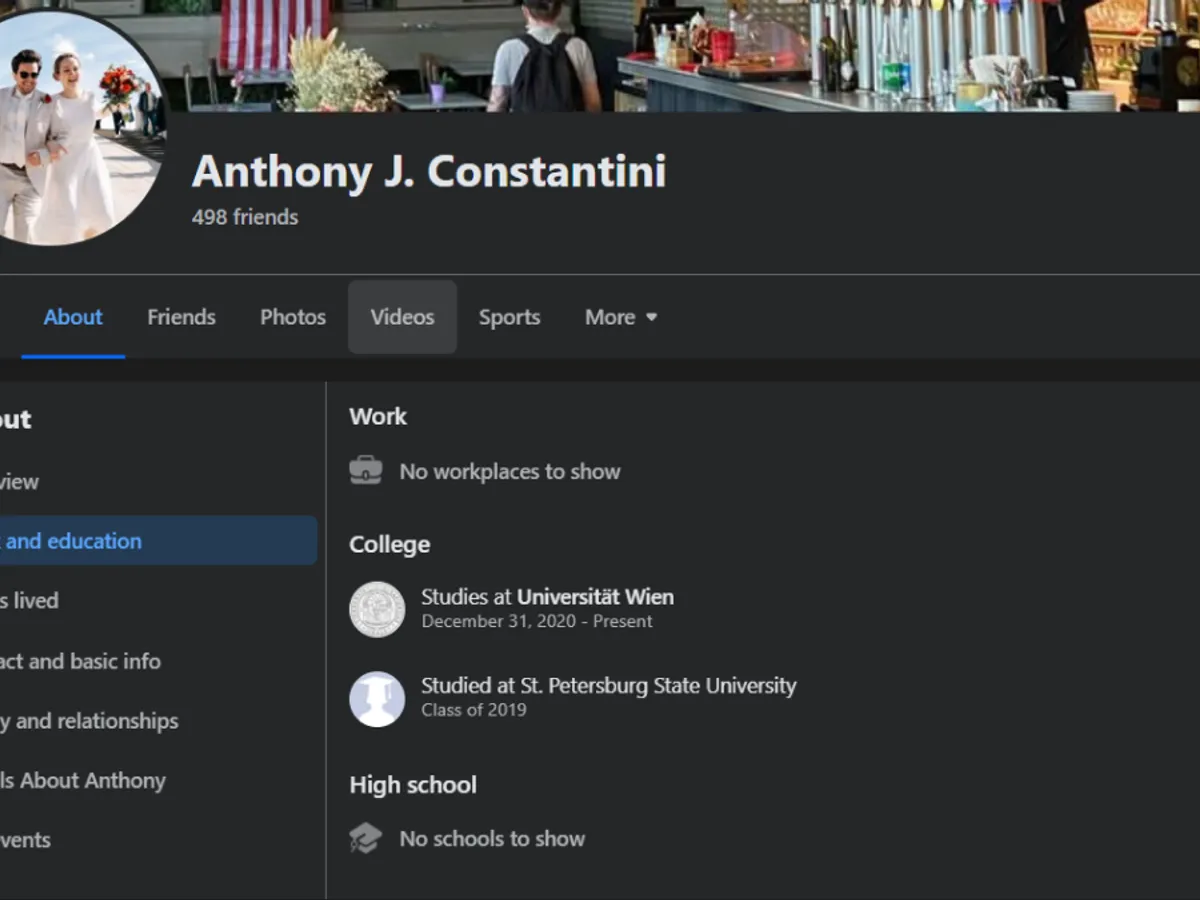
Task: Open the Universität Wien page link
Action: click(595, 597)
